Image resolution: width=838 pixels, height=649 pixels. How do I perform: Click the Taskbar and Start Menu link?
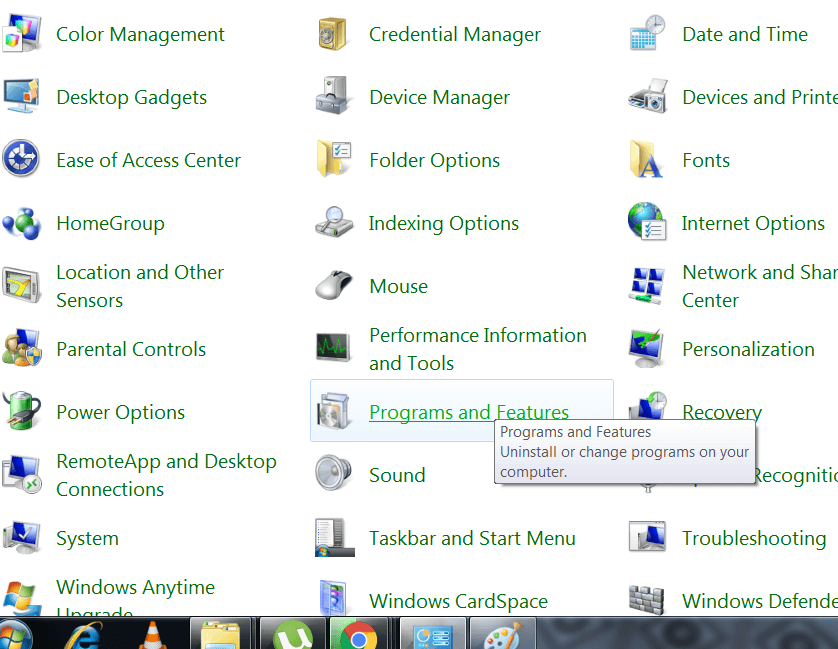[x=472, y=538]
